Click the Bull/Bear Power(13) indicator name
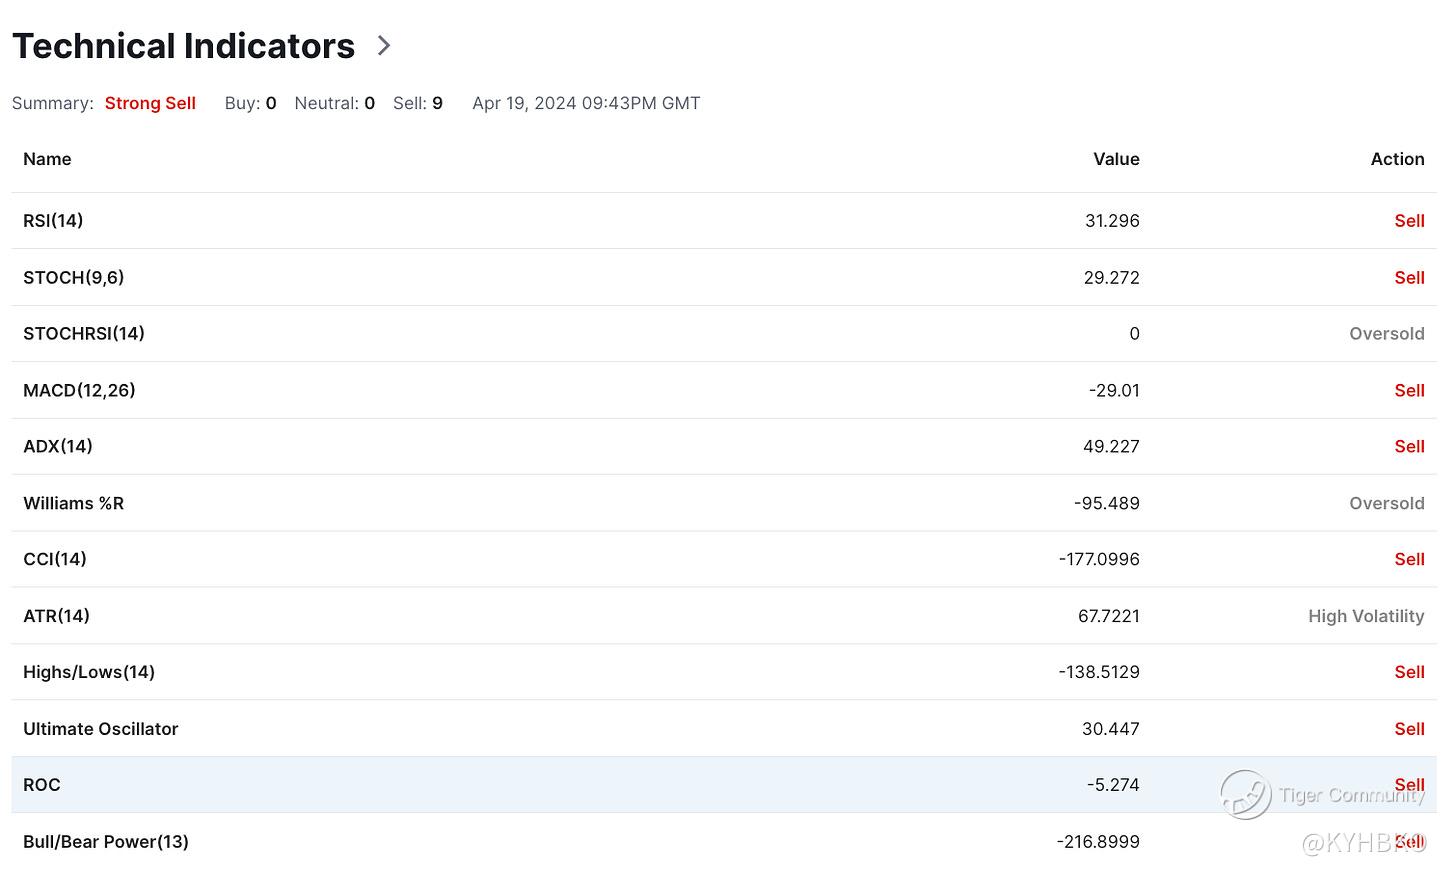Screen dimensions: 1456x876 click(106, 842)
